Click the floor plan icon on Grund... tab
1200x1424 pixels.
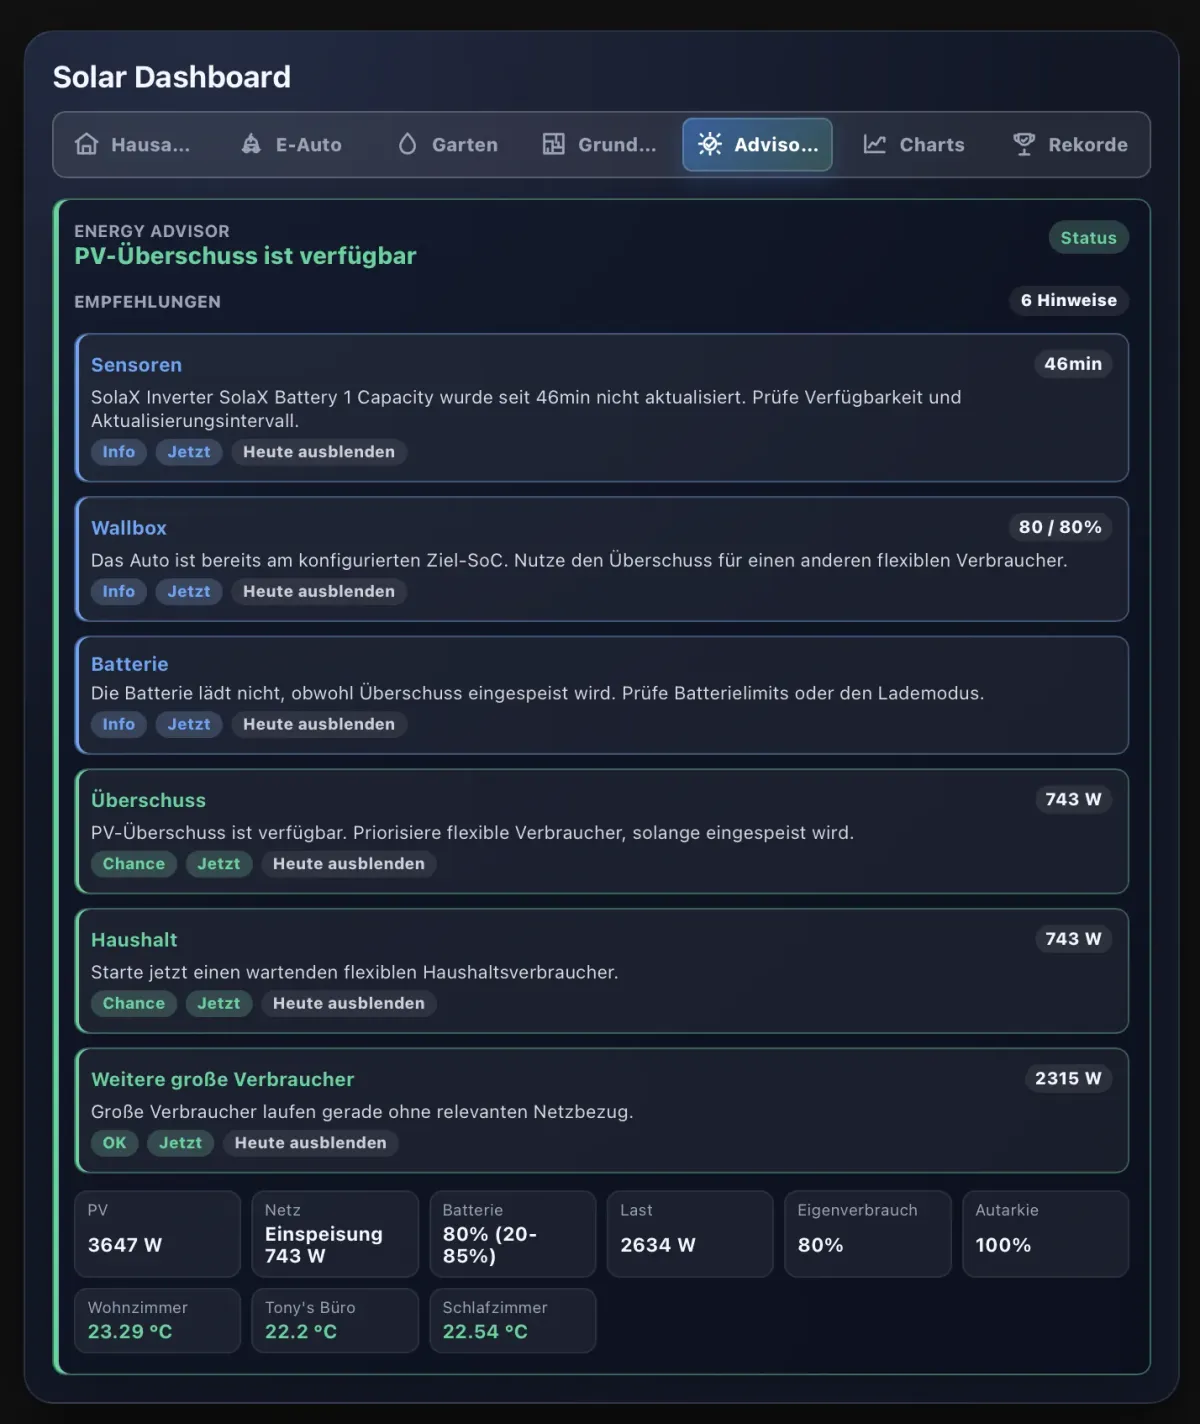pyautogui.click(x=554, y=144)
